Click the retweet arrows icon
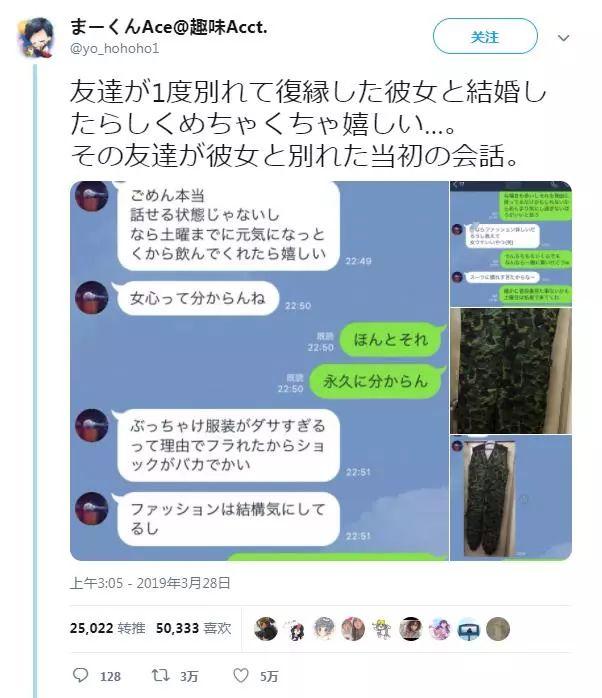Viewport: 602px width, 698px height. point(160,675)
